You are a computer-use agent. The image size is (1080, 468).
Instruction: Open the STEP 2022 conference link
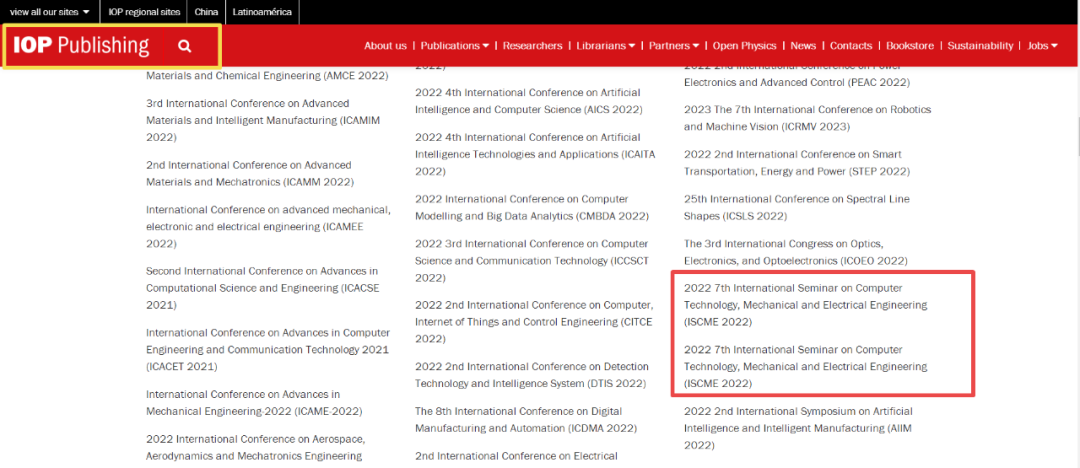click(x=797, y=163)
